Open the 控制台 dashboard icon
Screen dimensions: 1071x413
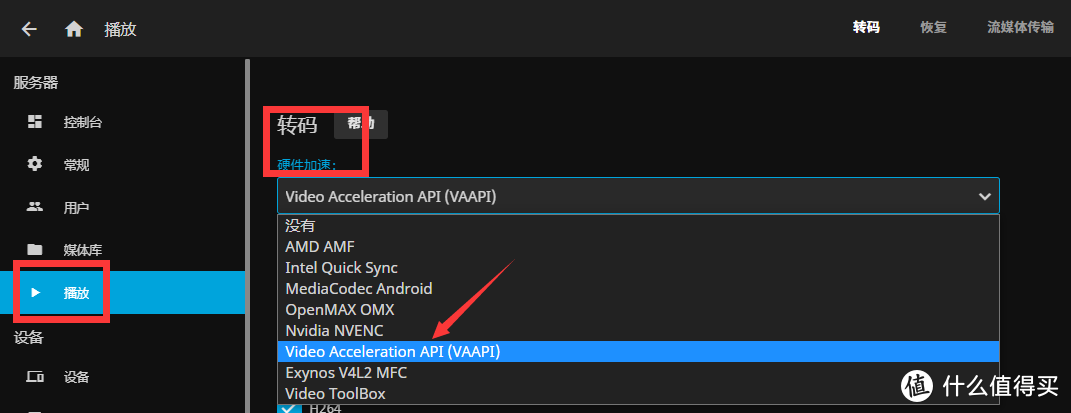[x=35, y=122]
